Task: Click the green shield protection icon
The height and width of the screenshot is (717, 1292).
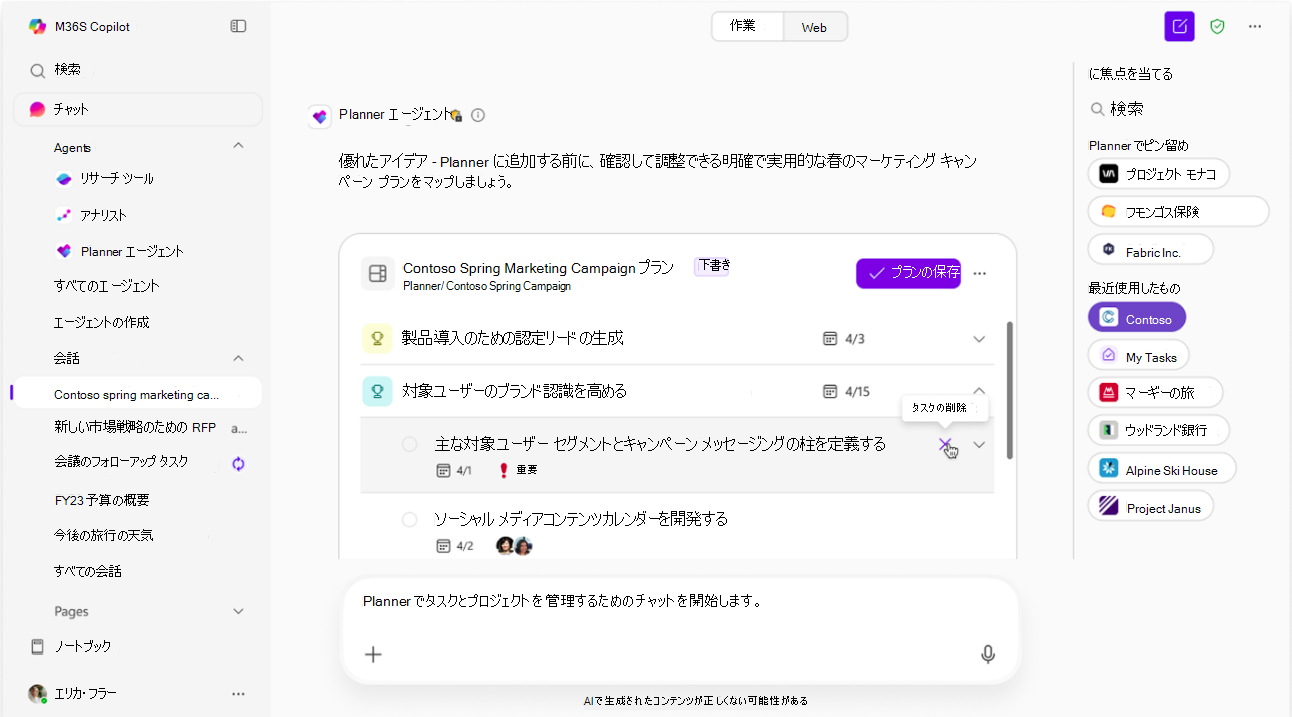Action: click(1217, 27)
